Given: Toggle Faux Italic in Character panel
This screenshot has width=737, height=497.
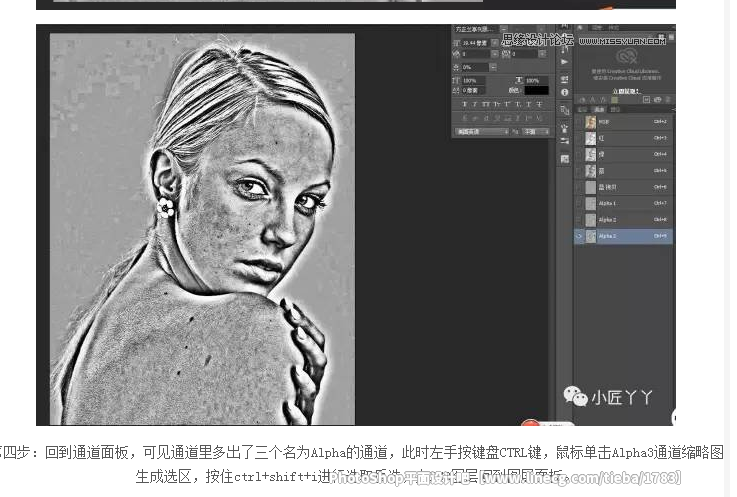Looking at the screenshot, I should pyautogui.click(x=475, y=104).
